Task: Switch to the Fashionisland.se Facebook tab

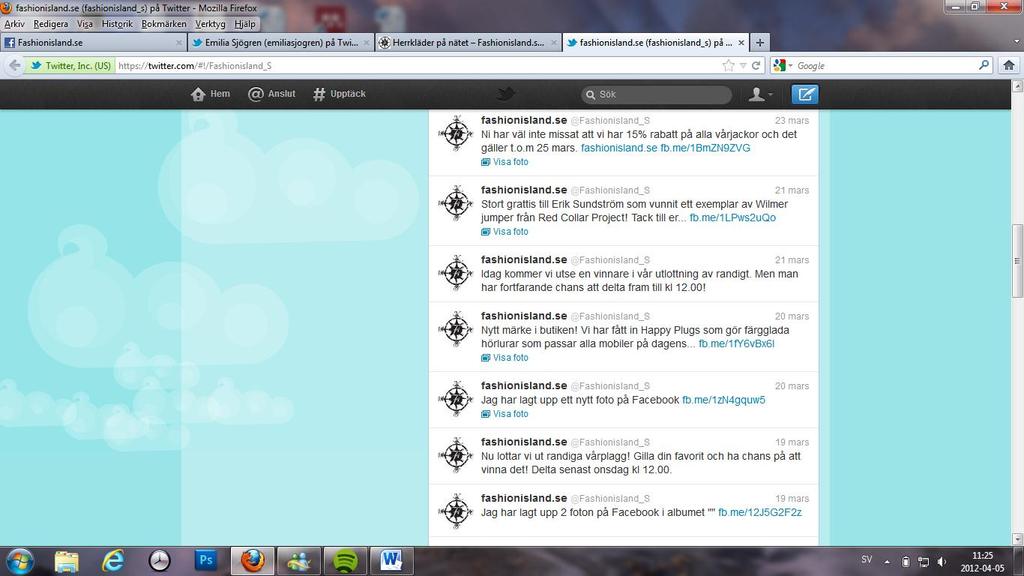Action: (x=93, y=42)
